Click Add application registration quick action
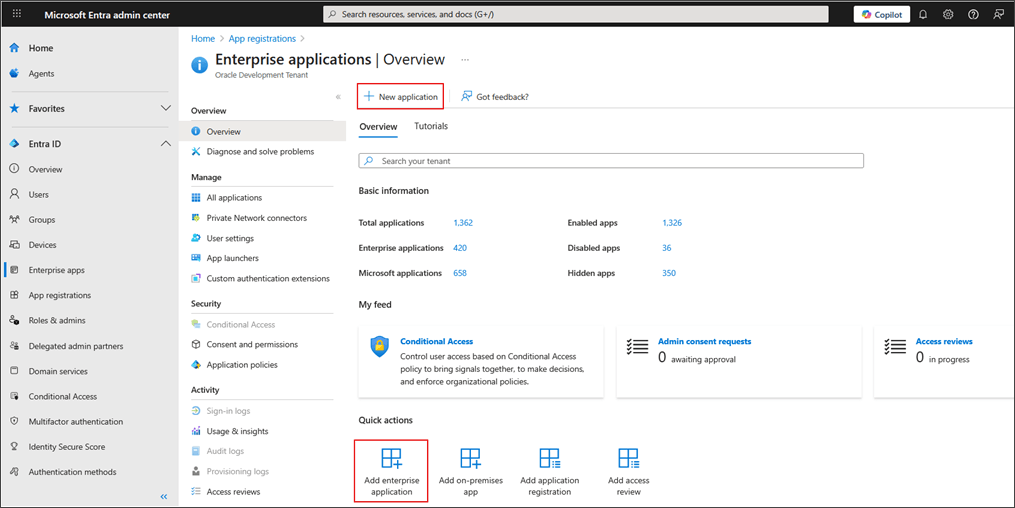Image resolution: width=1015 pixels, height=508 pixels. [x=550, y=471]
